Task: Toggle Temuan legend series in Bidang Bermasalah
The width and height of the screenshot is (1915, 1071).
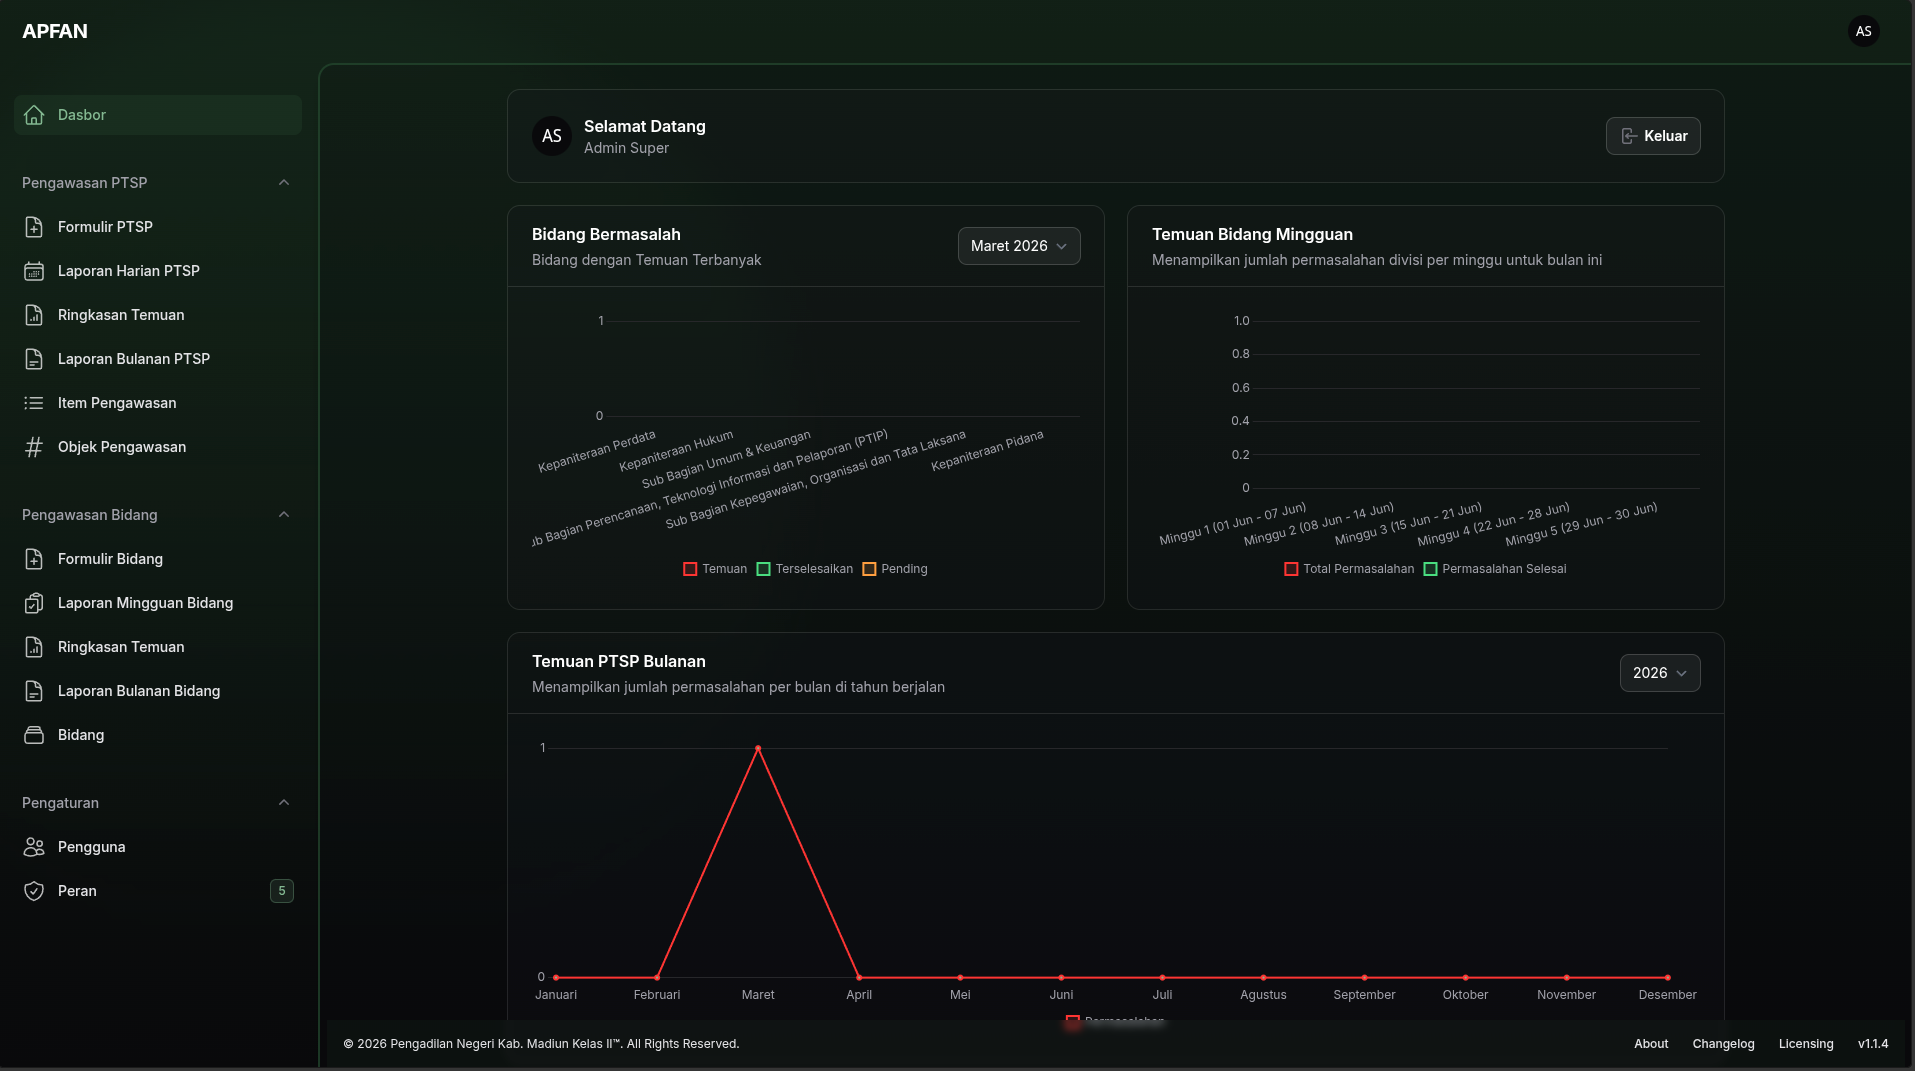Action: coord(715,569)
